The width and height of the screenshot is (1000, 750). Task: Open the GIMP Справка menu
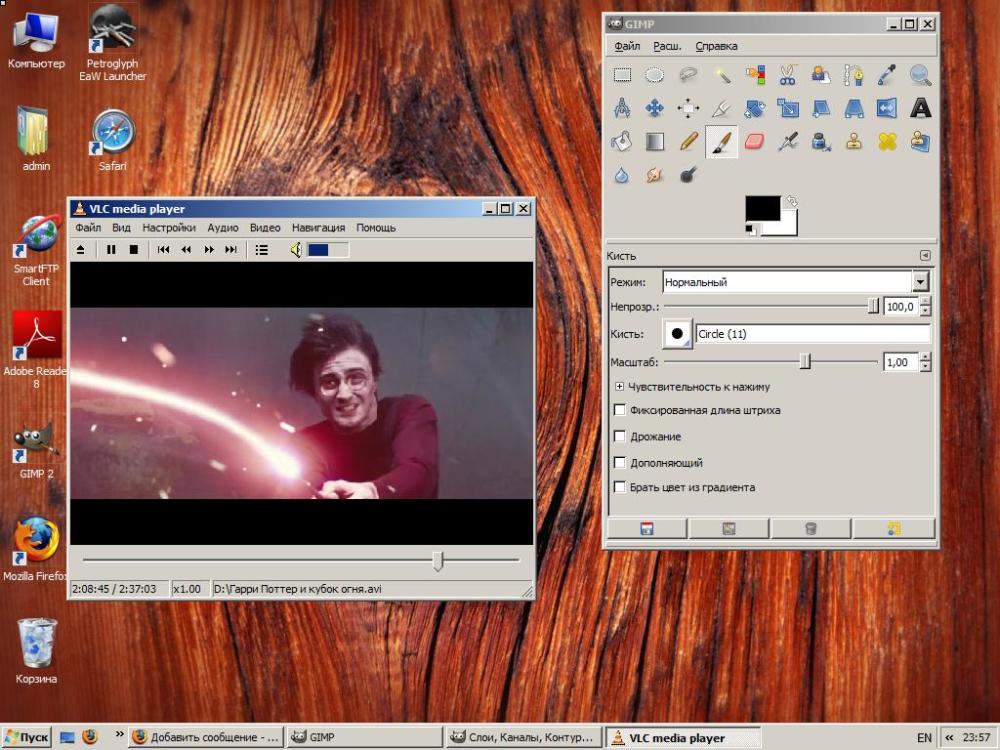click(x=716, y=46)
